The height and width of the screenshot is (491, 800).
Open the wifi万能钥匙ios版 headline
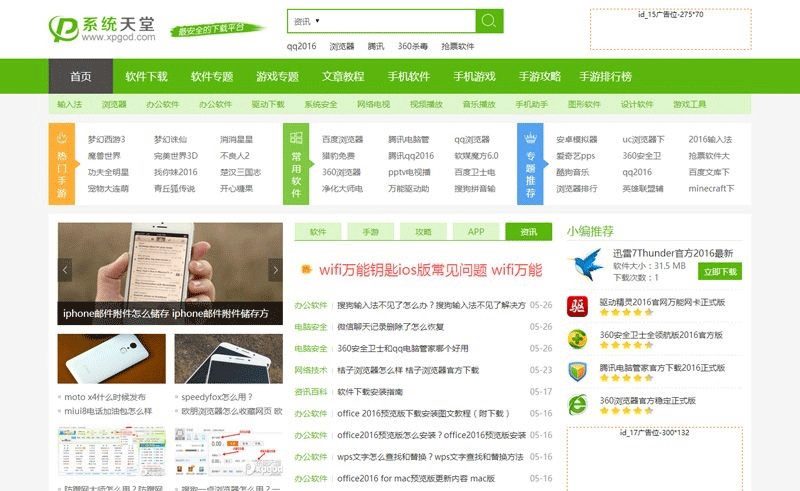(430, 270)
